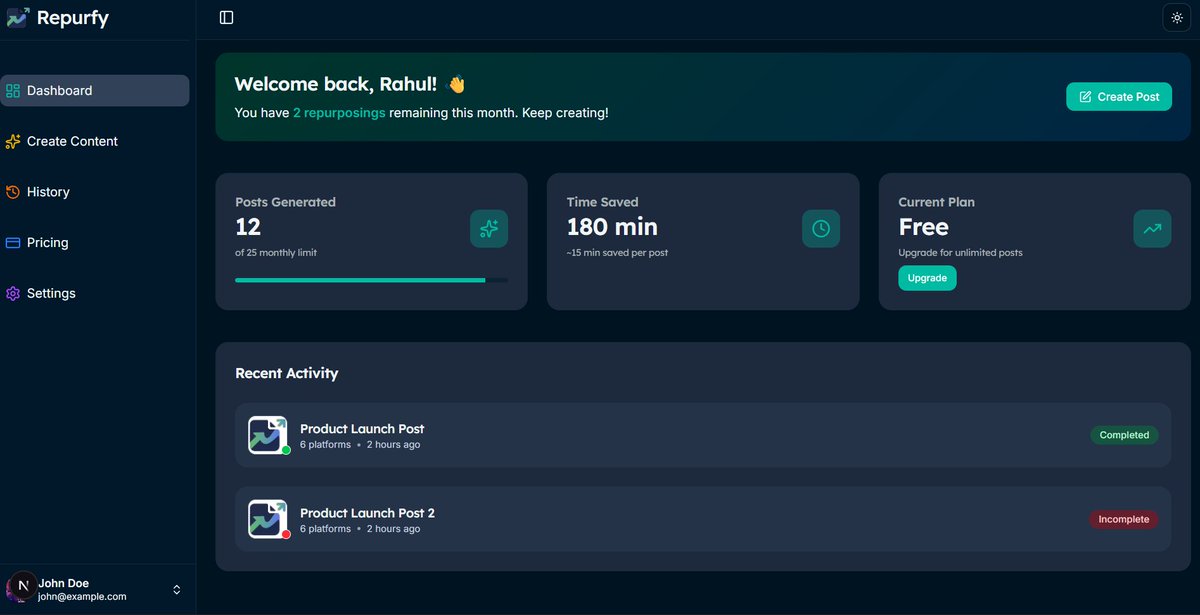Click the Recent Activity heading
The image size is (1200, 615).
[x=287, y=373]
